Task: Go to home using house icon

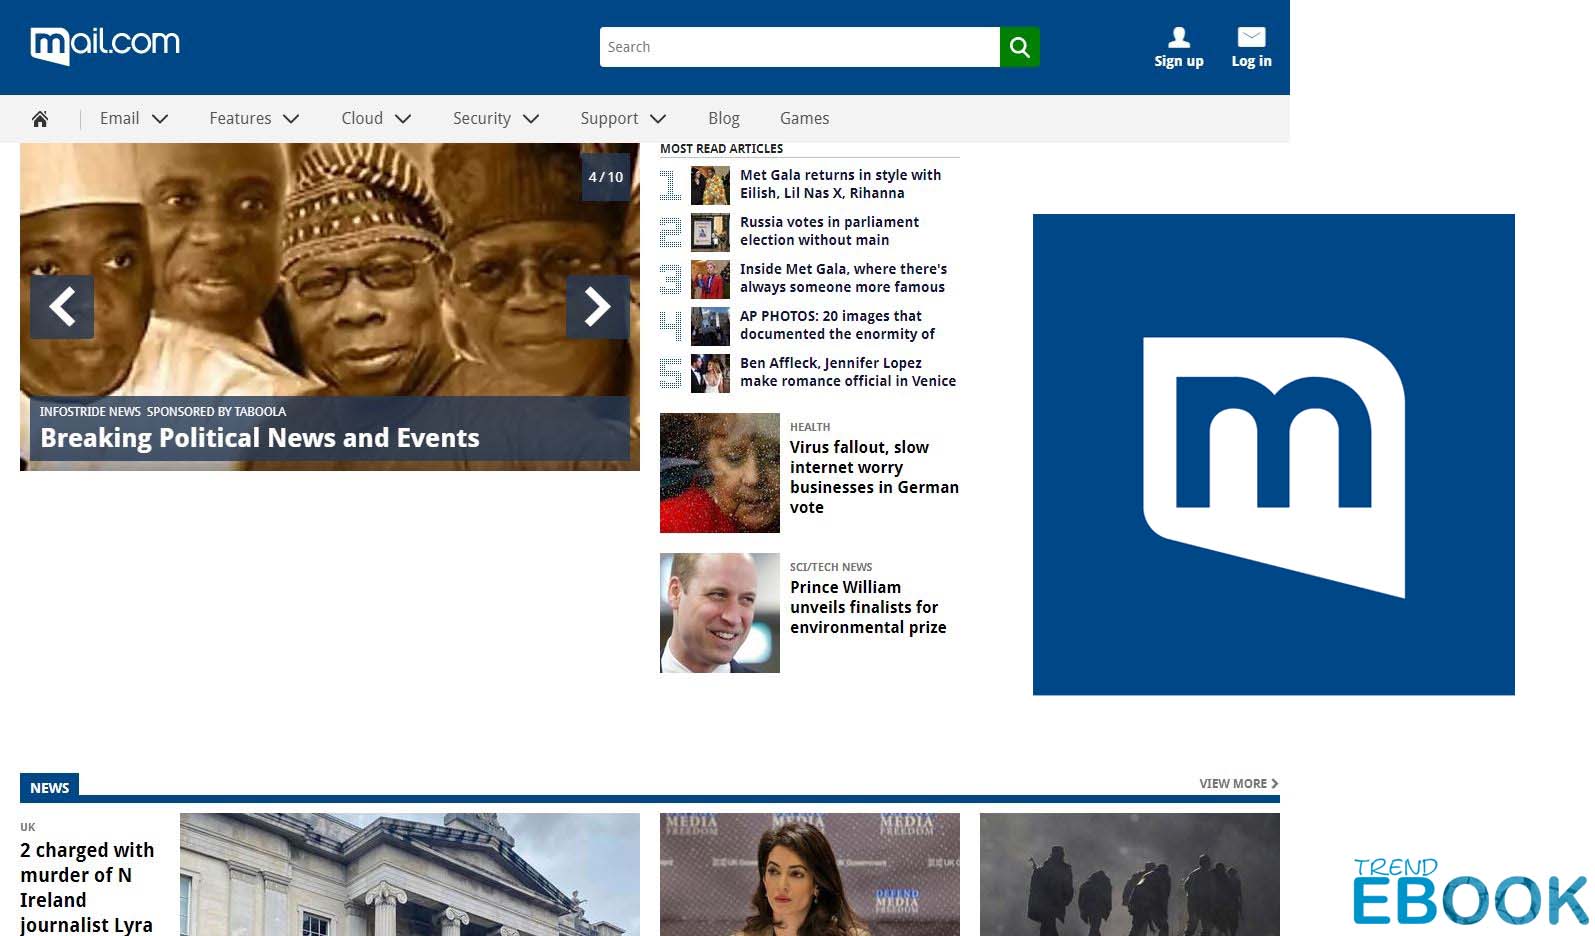Action: pos(40,119)
